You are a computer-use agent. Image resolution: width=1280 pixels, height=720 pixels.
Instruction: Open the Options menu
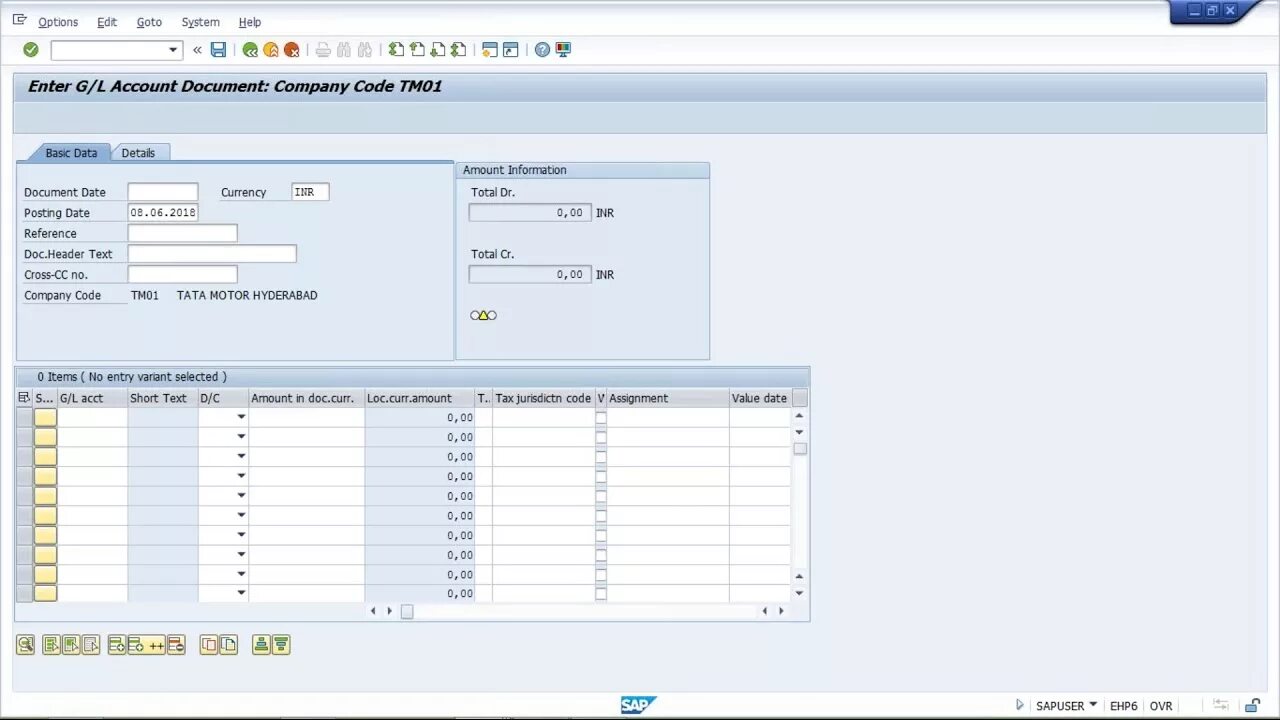(58, 22)
